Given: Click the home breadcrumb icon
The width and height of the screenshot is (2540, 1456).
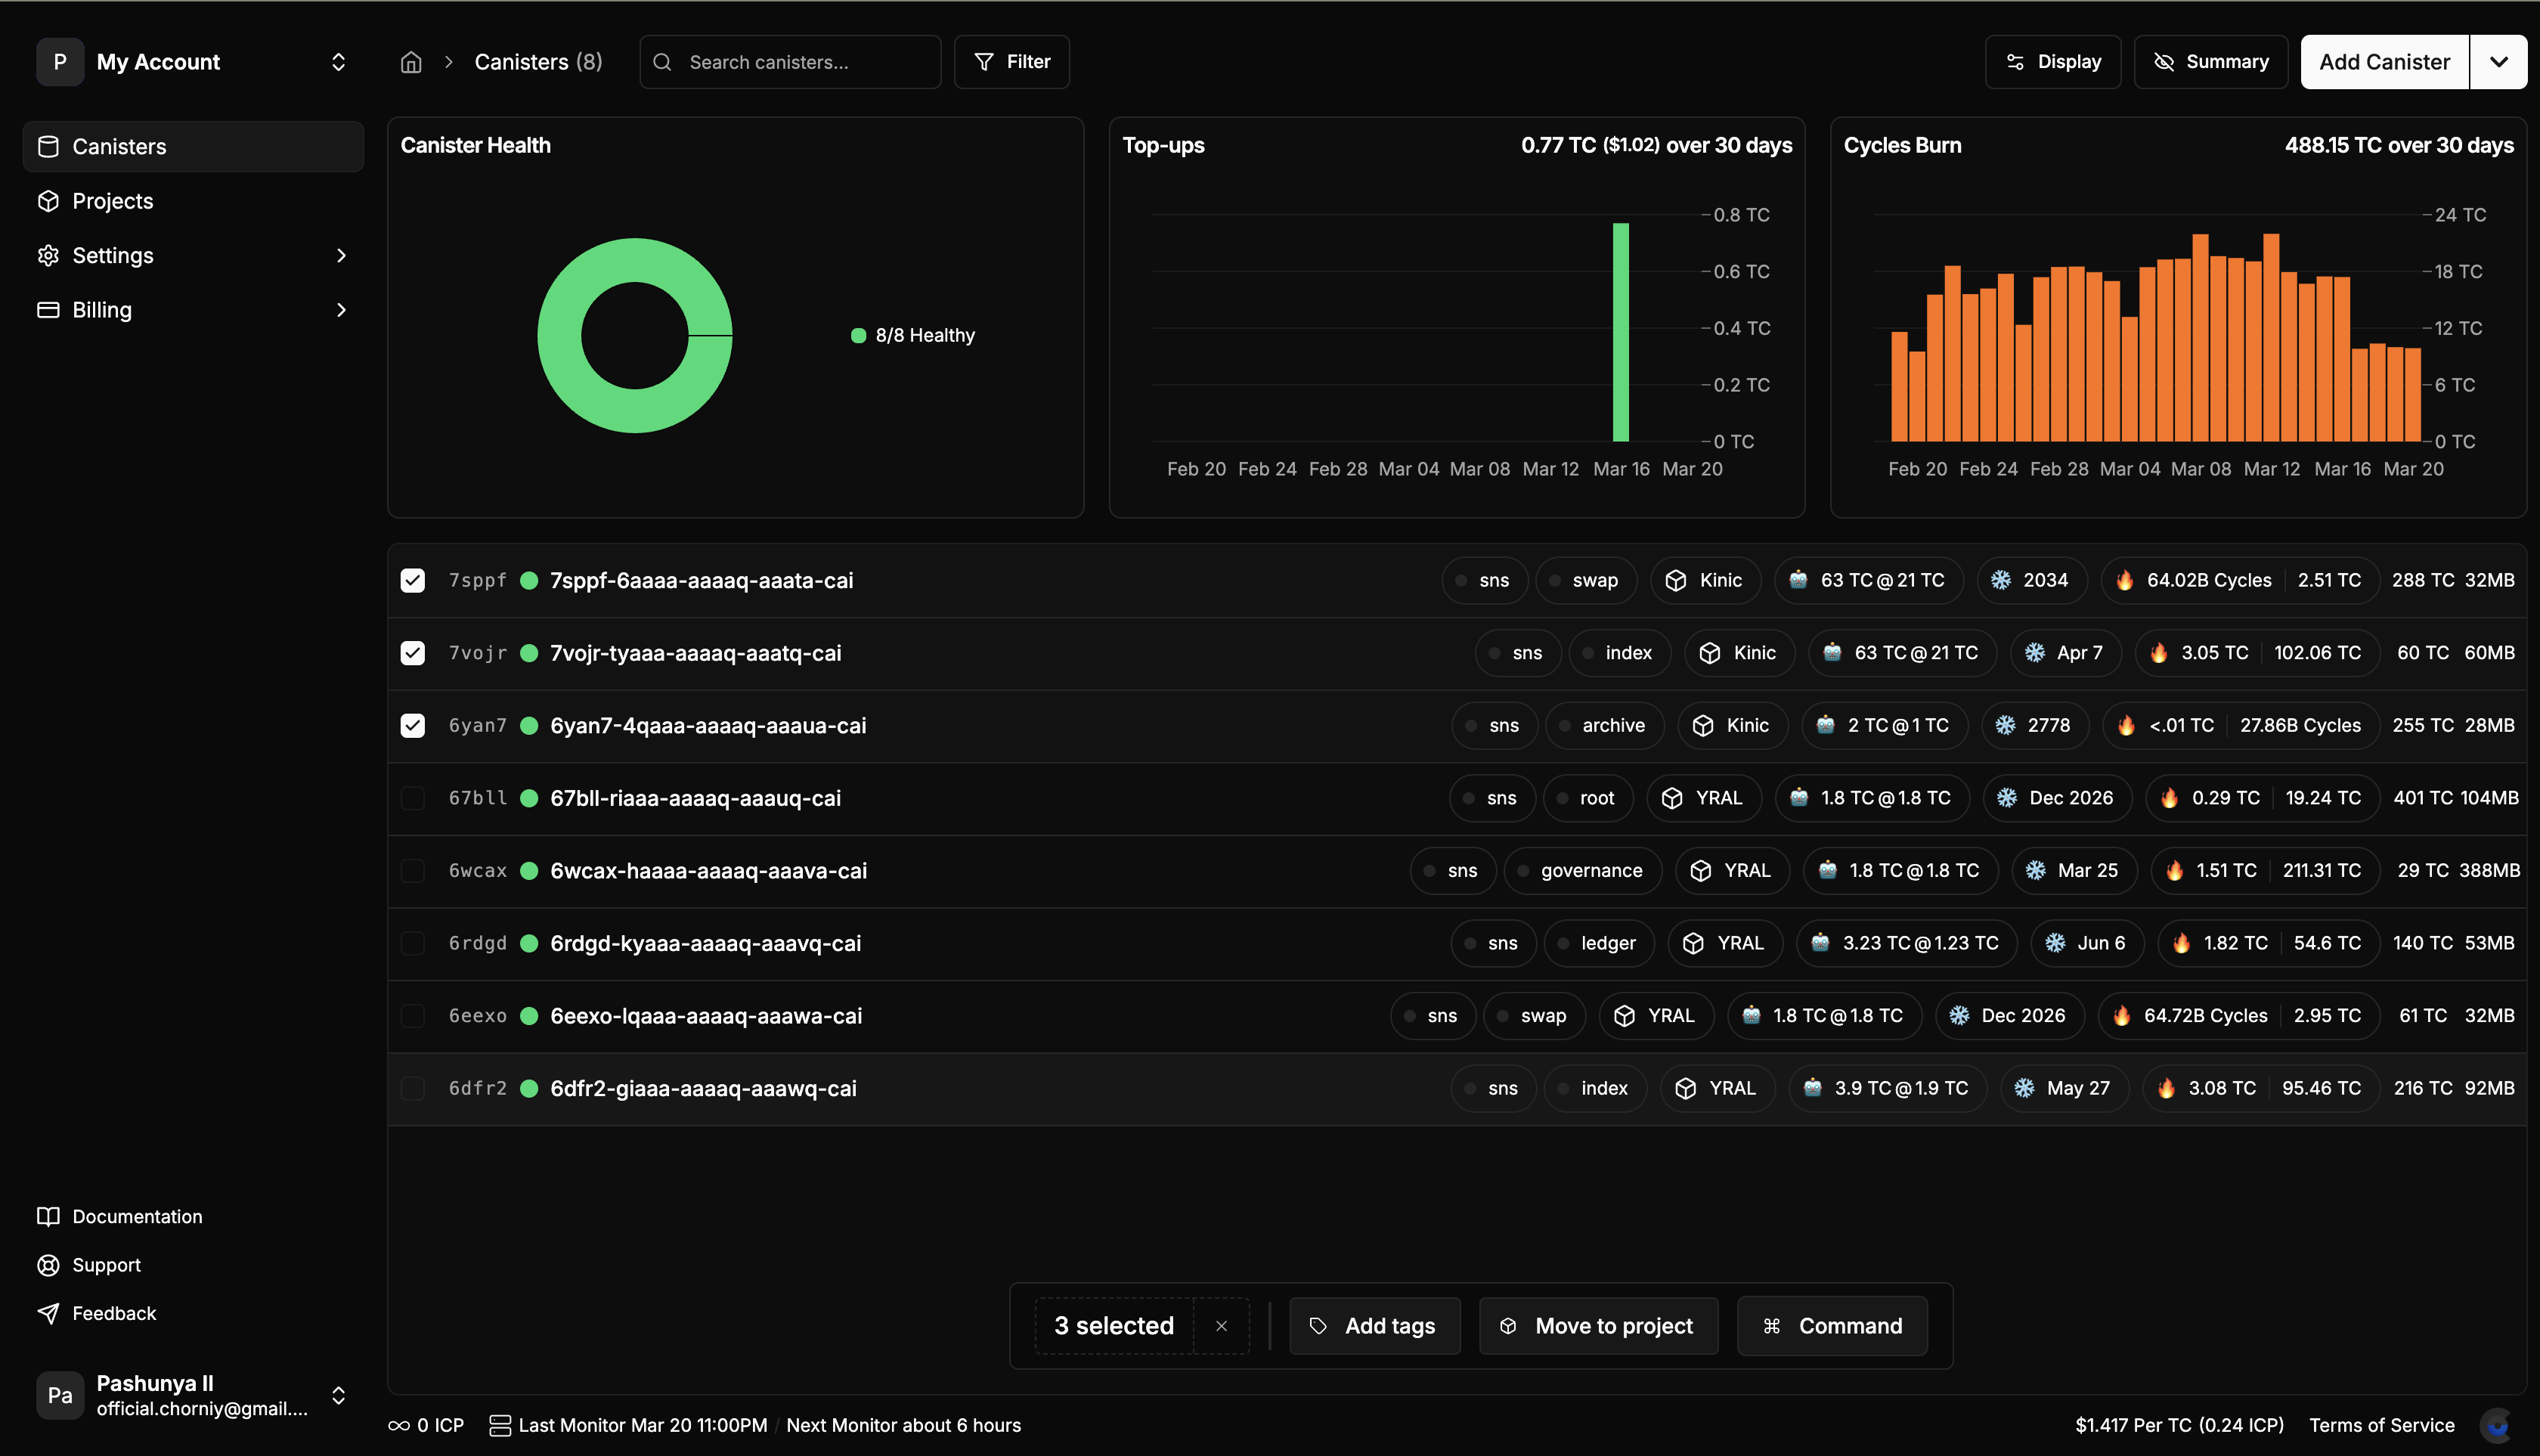Looking at the screenshot, I should point(411,62).
